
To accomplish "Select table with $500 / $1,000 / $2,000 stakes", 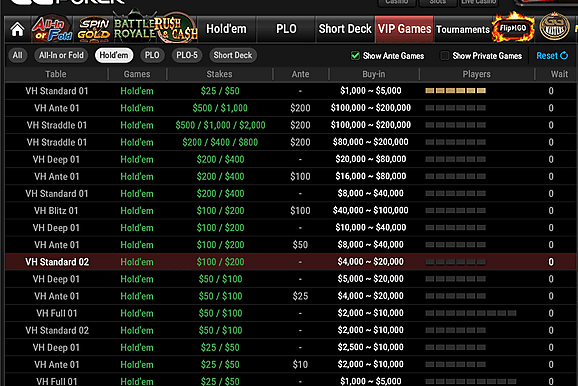I will (290, 125).
